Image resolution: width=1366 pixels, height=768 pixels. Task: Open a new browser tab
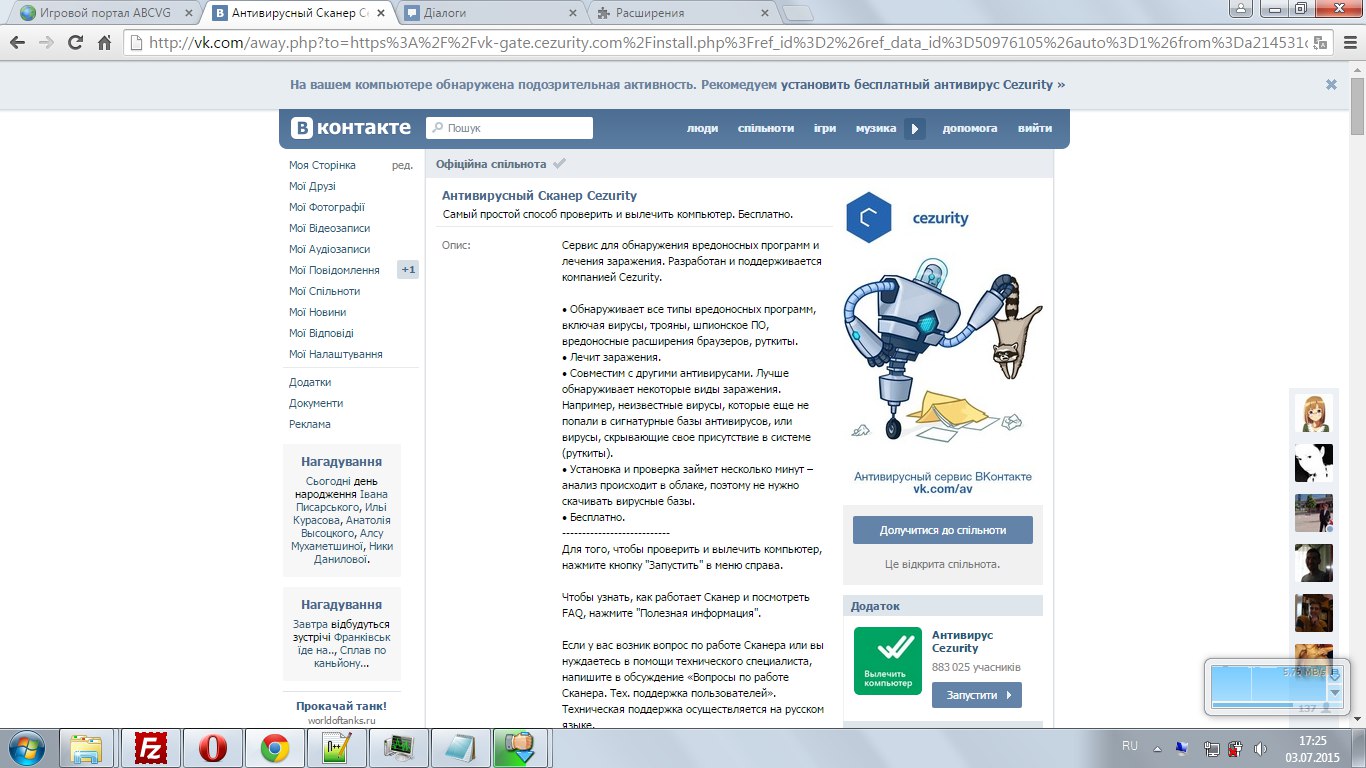point(797,14)
